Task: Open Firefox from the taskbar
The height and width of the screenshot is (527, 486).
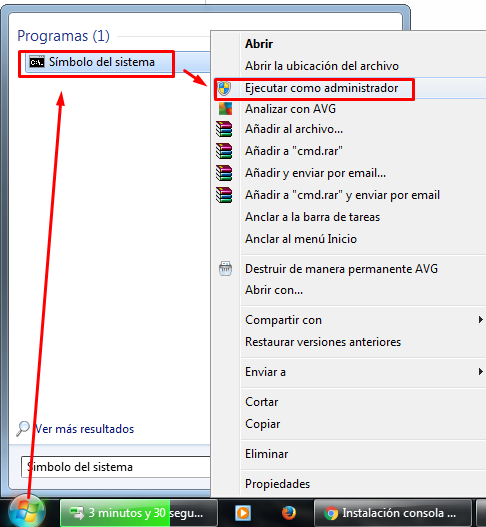Action: pos(289,513)
